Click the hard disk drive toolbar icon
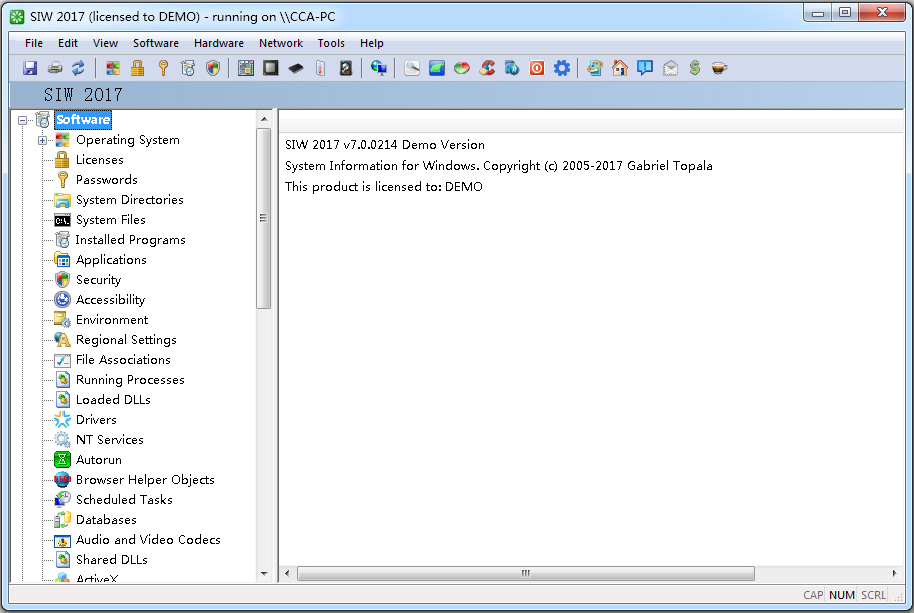The image size is (914, 613). 346,68
